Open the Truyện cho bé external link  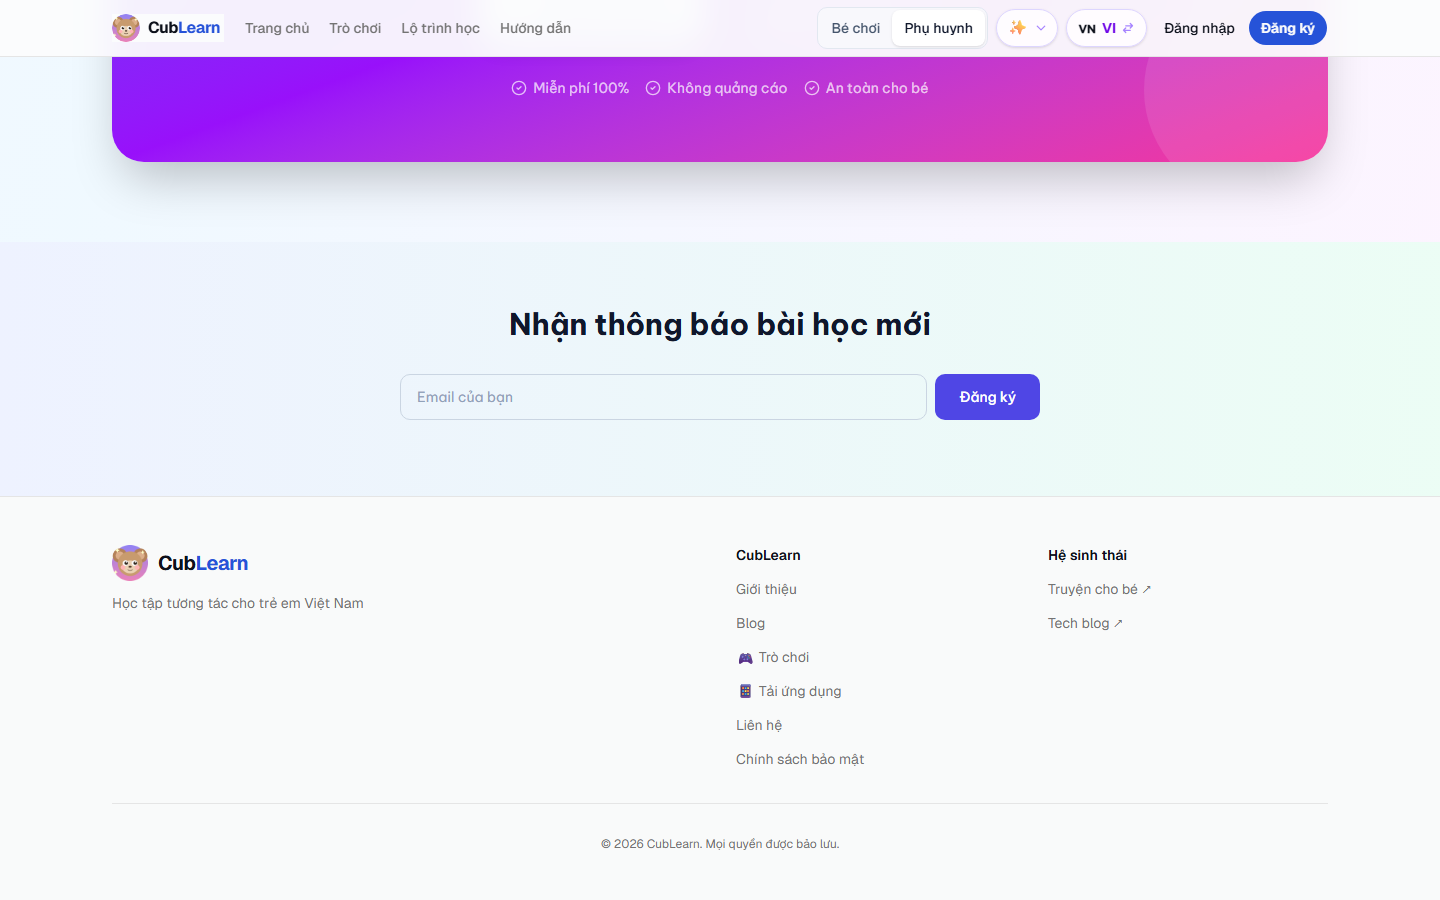1099,589
